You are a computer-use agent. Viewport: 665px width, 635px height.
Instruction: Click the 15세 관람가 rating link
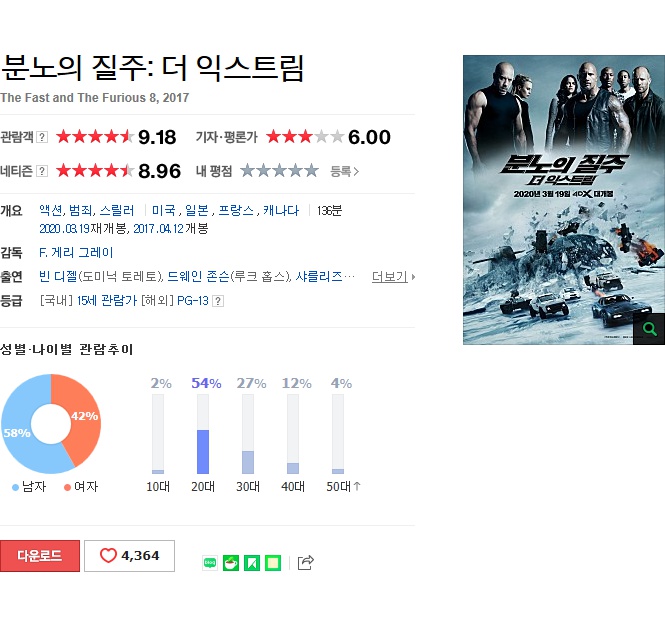(107, 301)
